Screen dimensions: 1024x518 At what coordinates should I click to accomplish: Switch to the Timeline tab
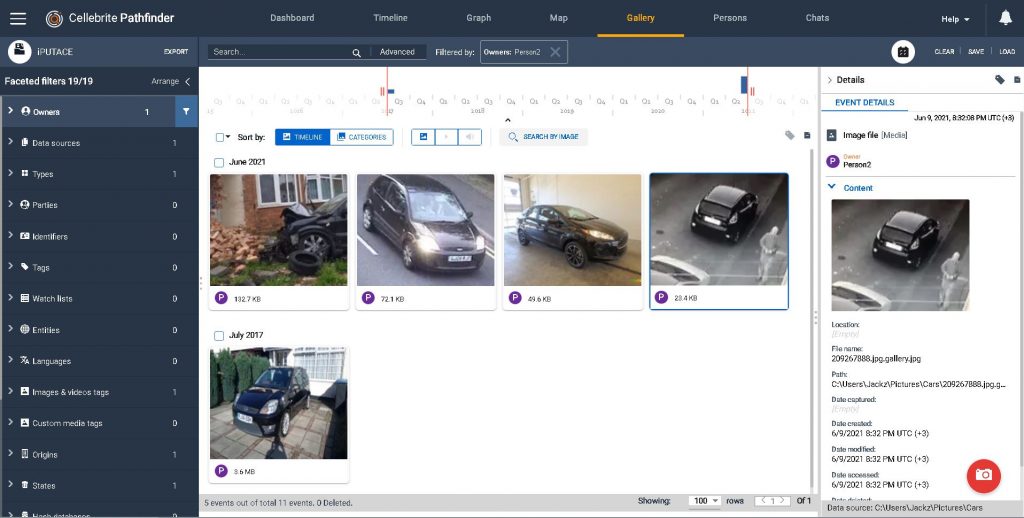point(390,18)
